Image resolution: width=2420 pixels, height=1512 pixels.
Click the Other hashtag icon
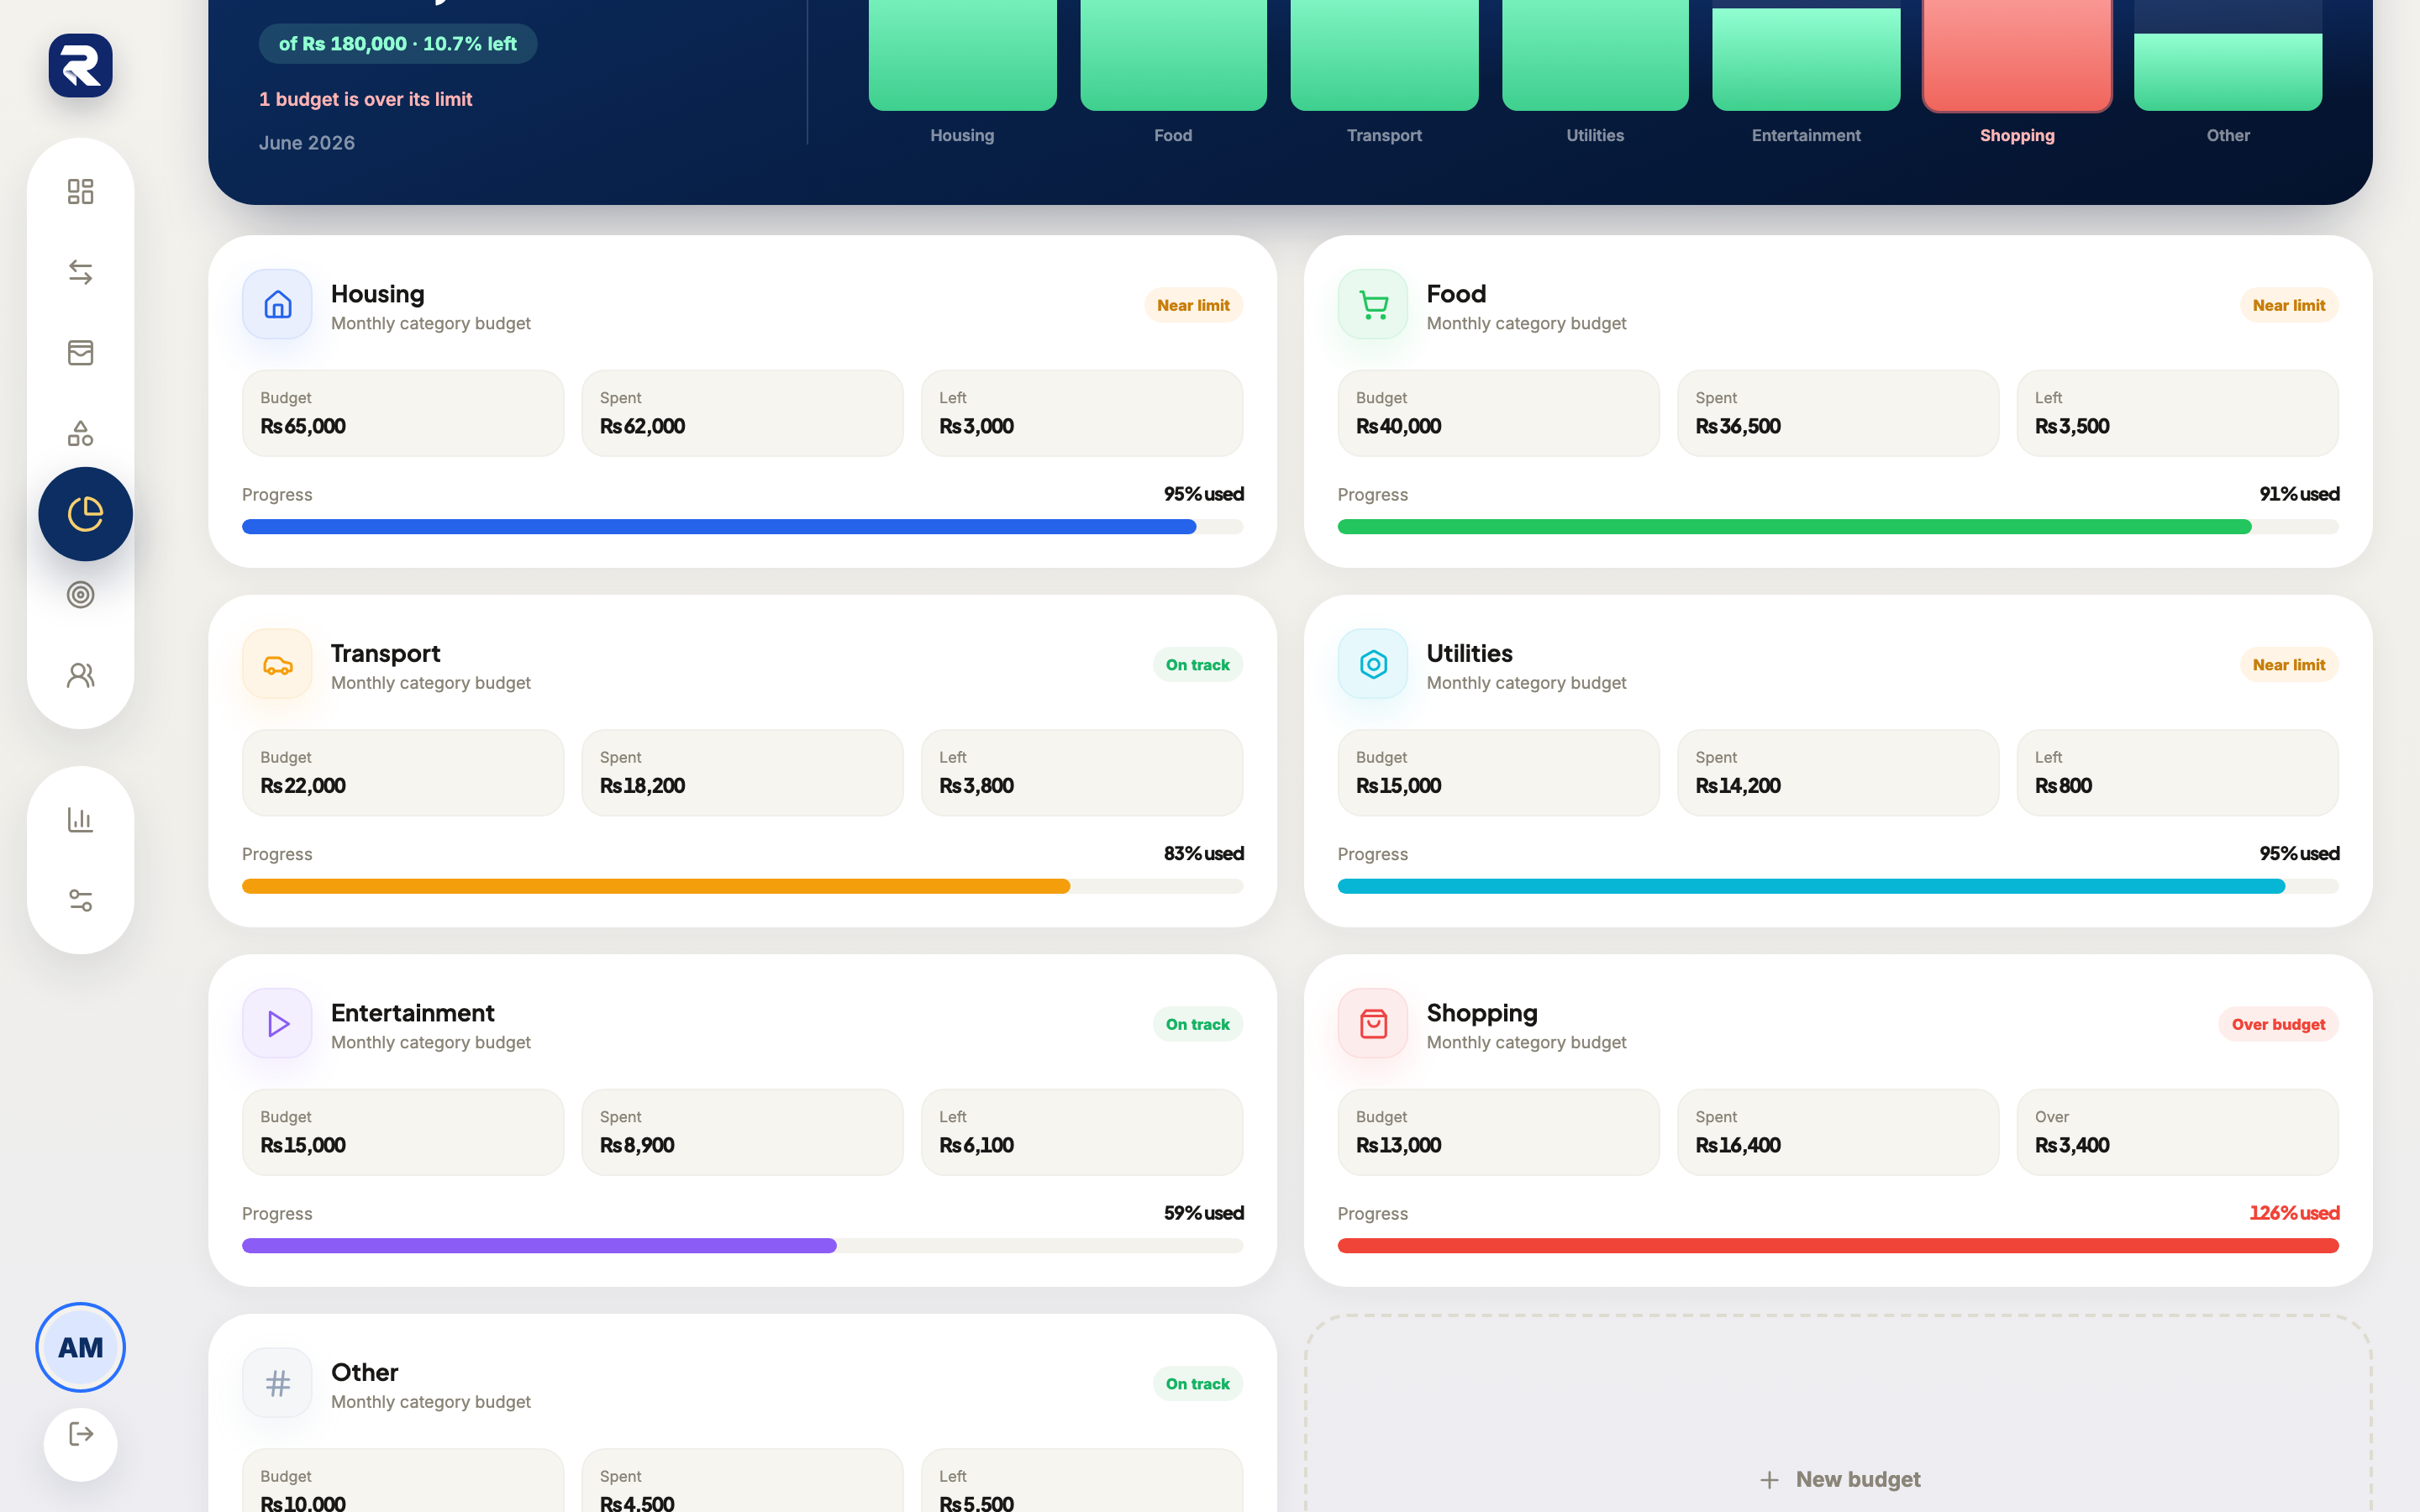[x=277, y=1383]
